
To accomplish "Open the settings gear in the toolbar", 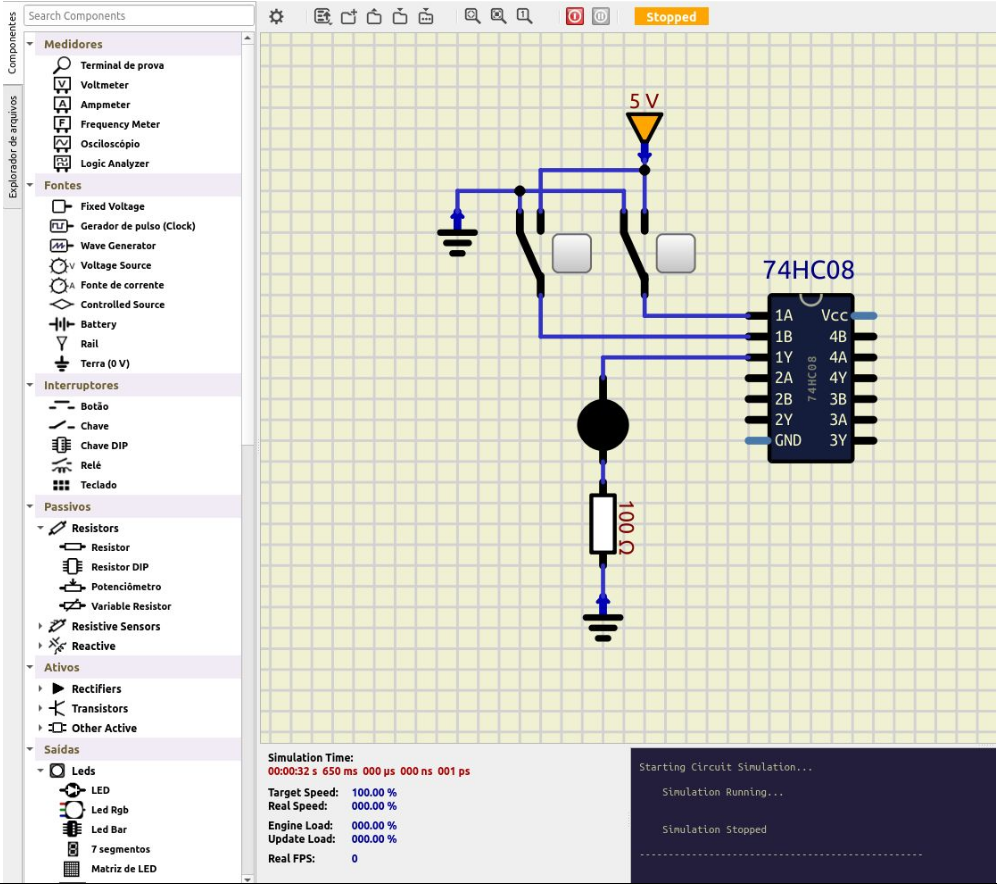I will coord(277,17).
